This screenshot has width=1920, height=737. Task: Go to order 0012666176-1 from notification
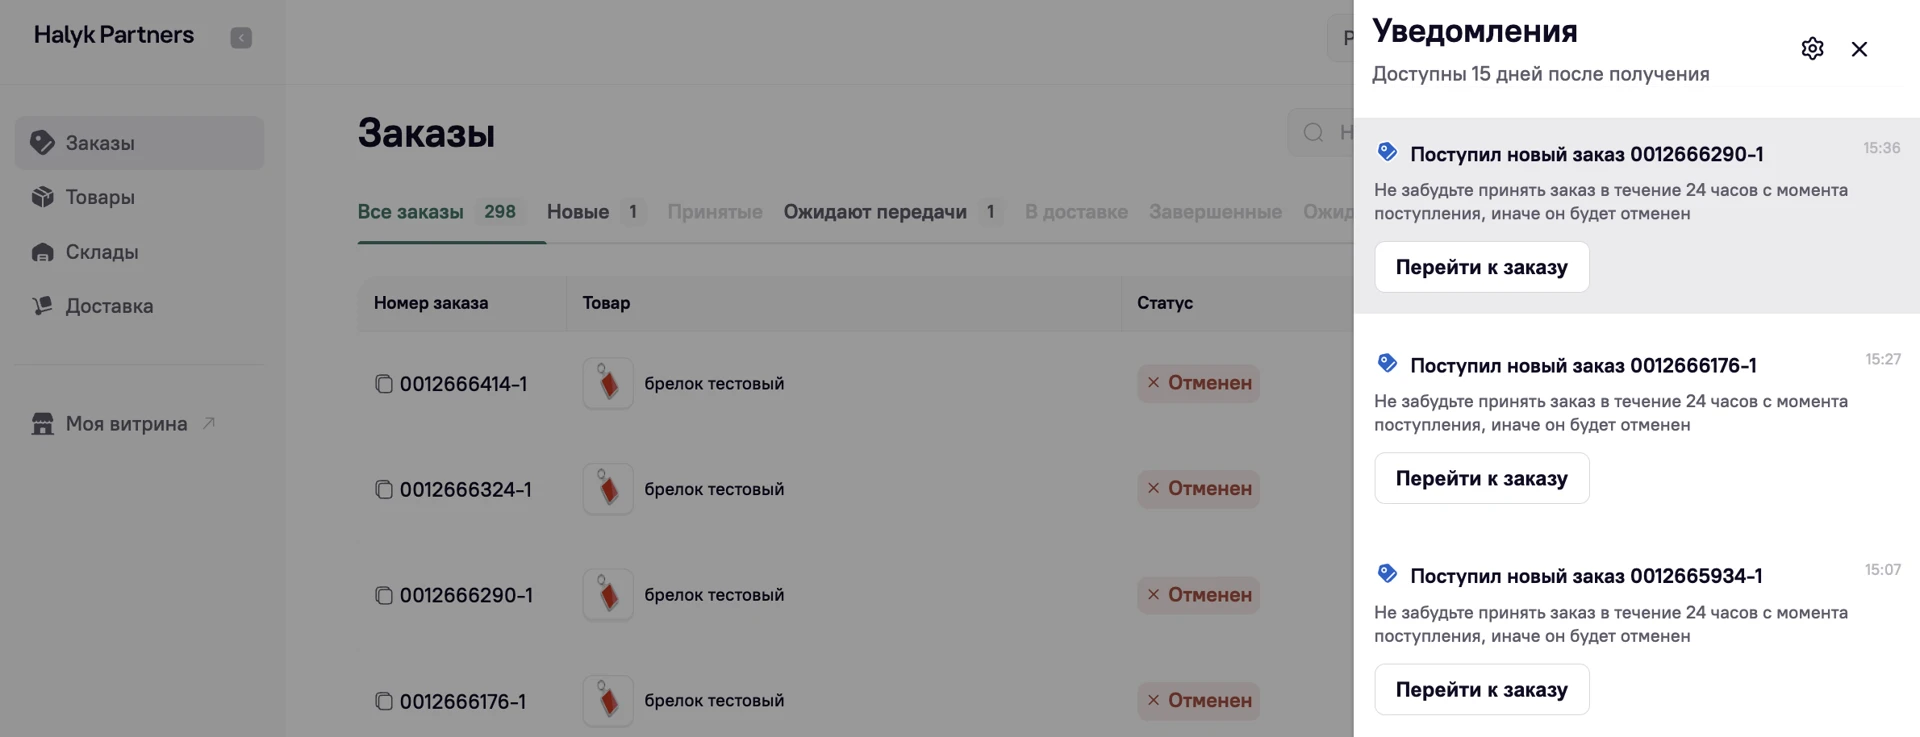coord(1481,479)
